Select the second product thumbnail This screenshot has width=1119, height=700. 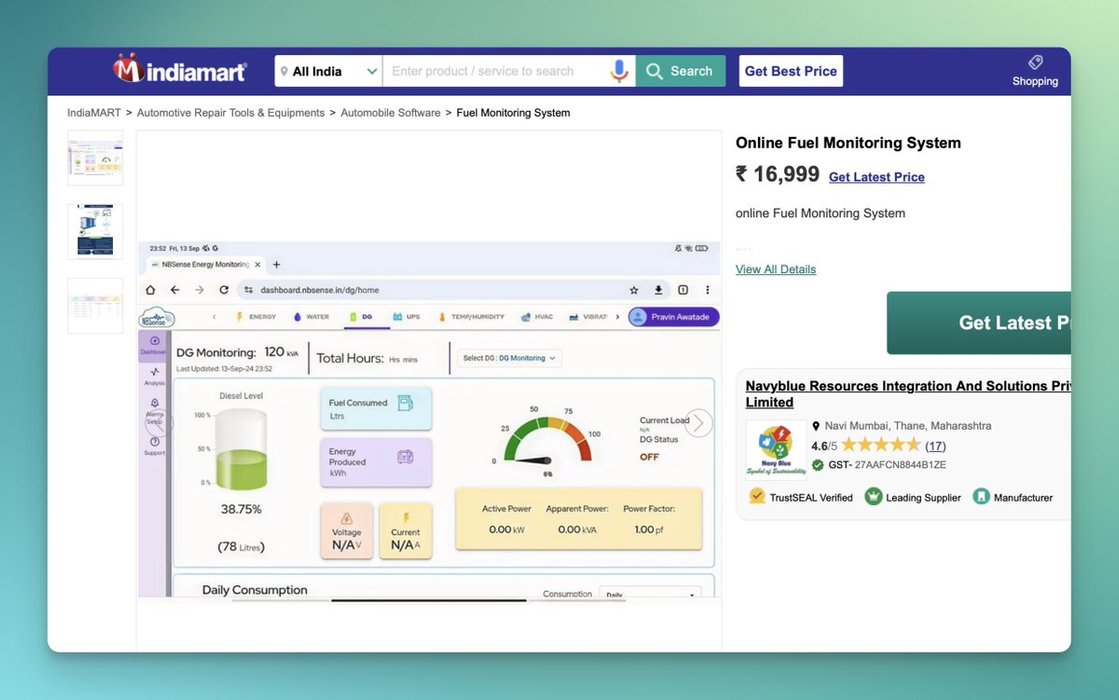(x=95, y=232)
